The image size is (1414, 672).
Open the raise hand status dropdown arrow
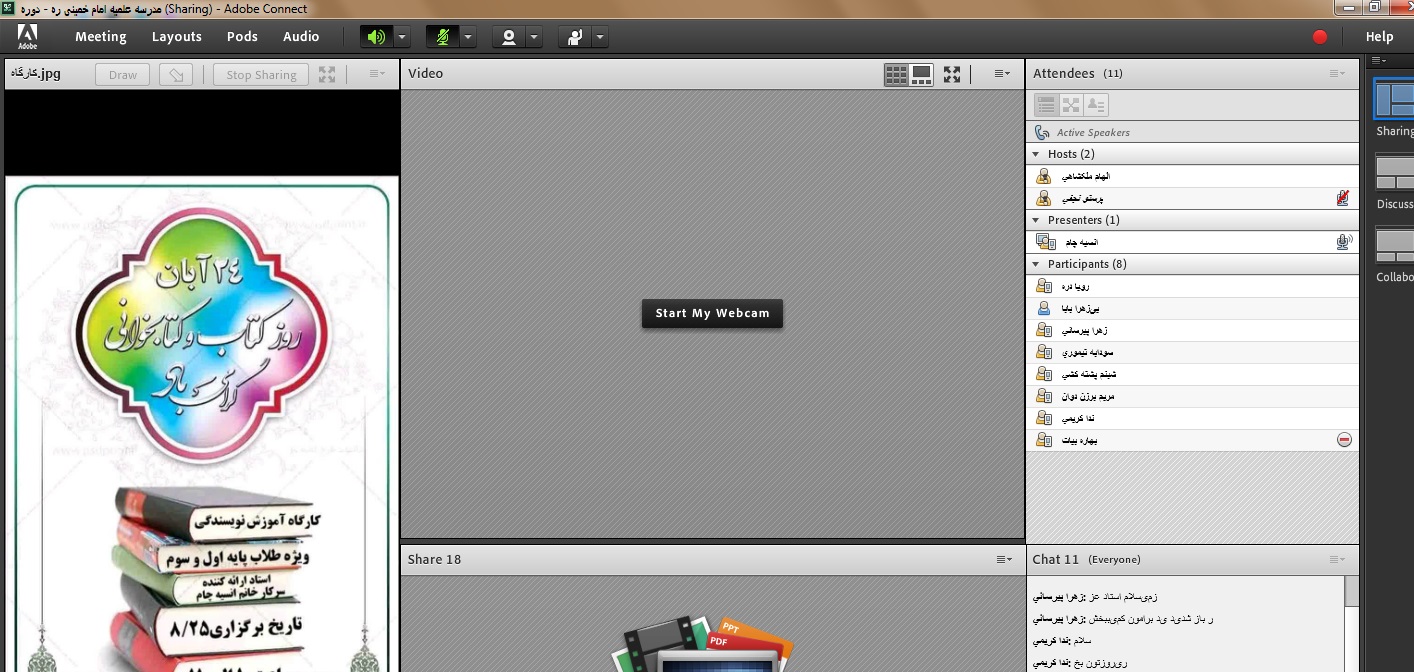click(600, 37)
